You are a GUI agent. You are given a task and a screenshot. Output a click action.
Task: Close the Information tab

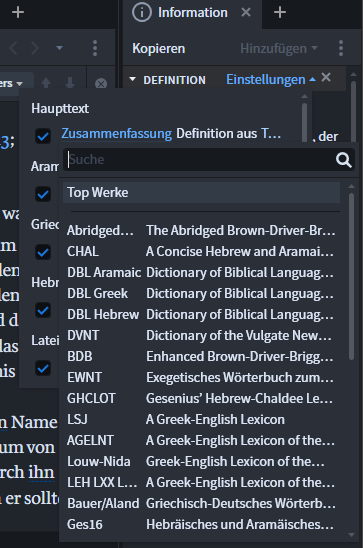246,13
